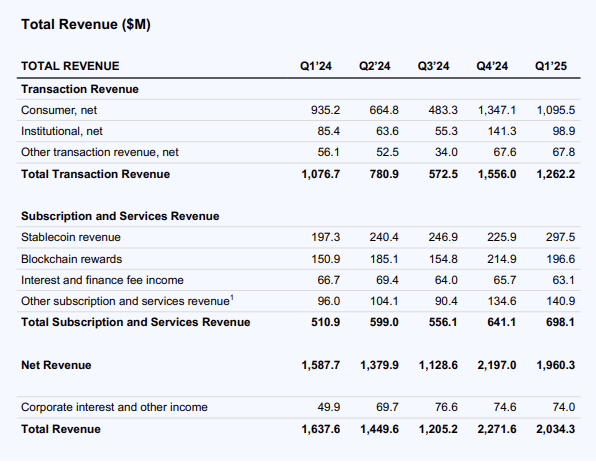Click the Interest and finance fee income label
Viewport: 596px width, 466px height.
click(x=102, y=280)
